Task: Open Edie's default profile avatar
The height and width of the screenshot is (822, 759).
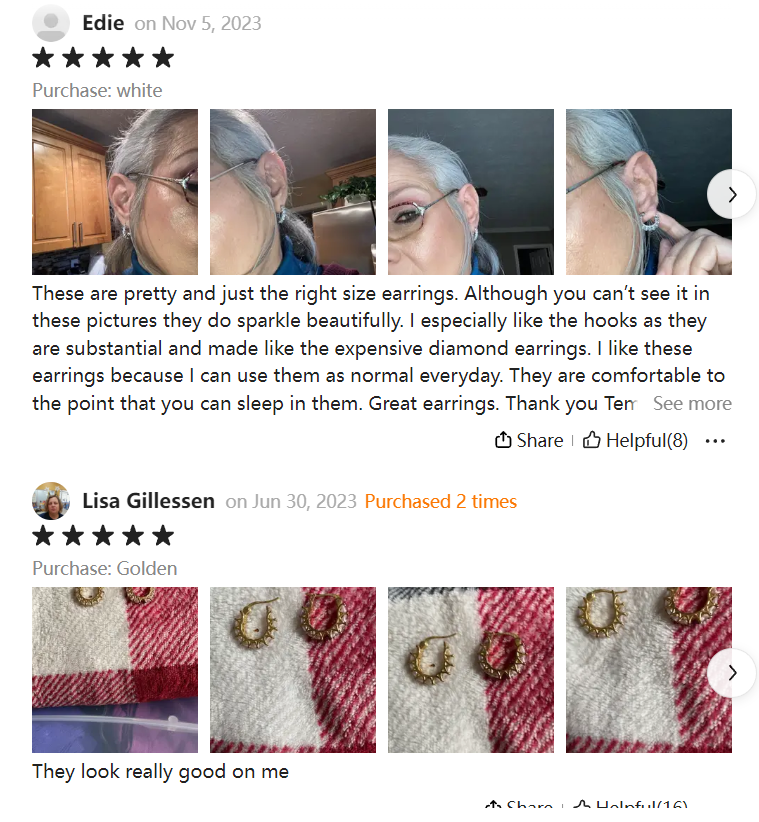Action: pos(51,23)
